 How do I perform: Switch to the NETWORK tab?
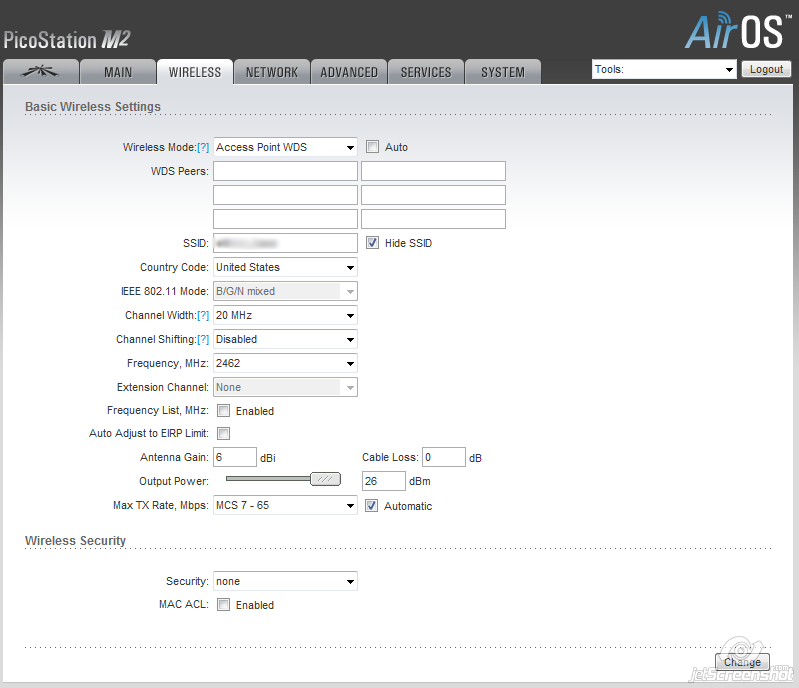click(x=272, y=72)
